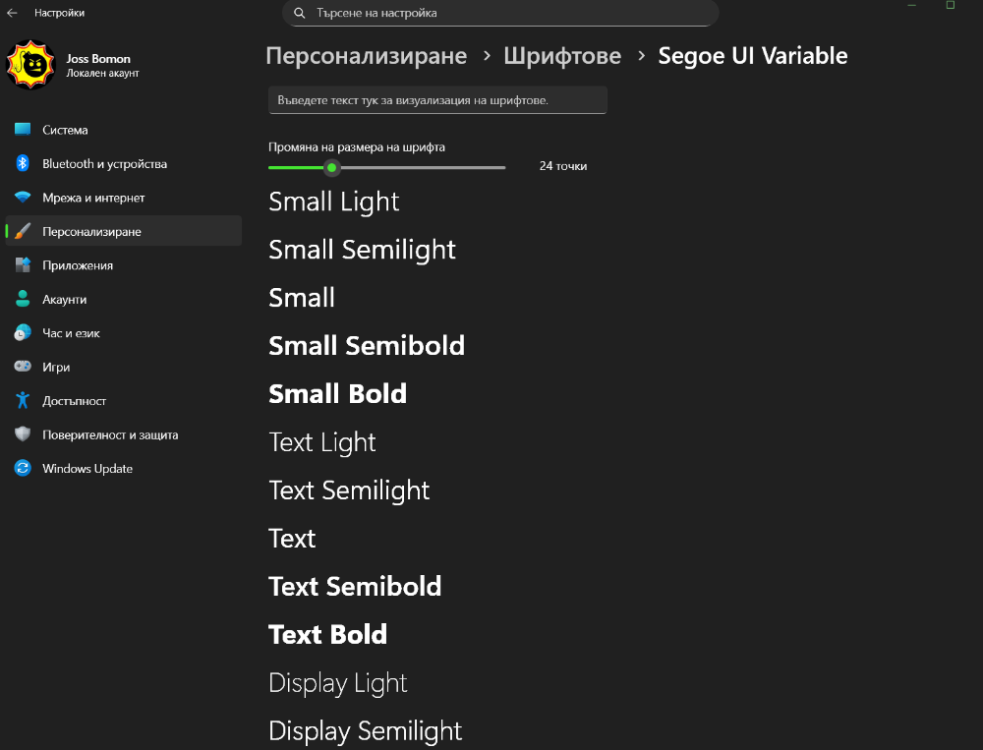This screenshot has height=750, width=983.
Task: Click the Система monitor icon
Action: pos(23,129)
